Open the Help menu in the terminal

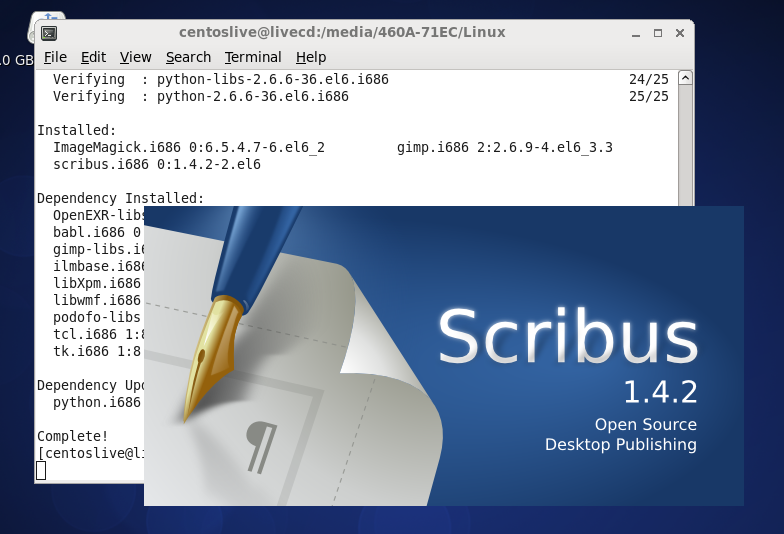pyautogui.click(x=311, y=58)
